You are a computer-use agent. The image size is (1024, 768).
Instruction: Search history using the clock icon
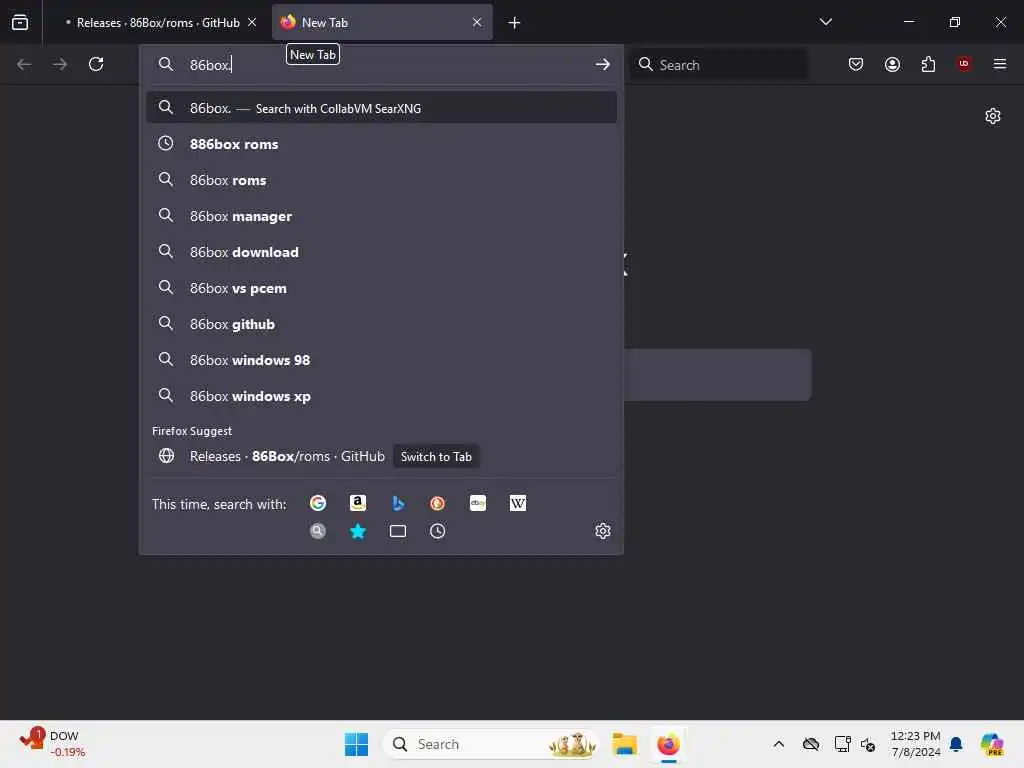[x=438, y=531]
